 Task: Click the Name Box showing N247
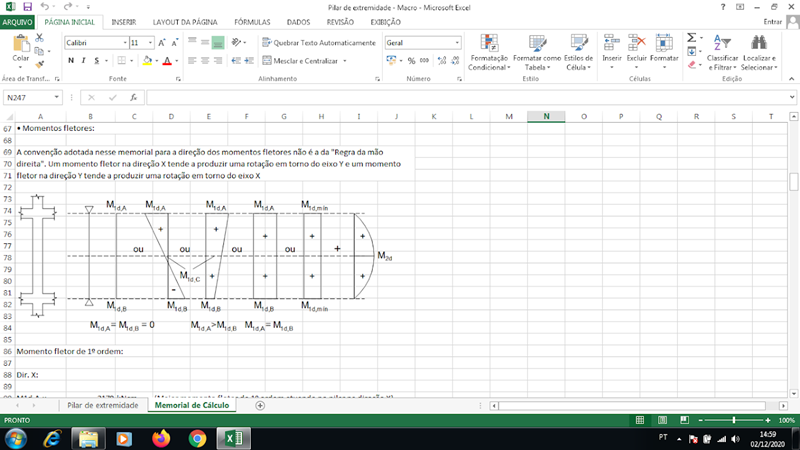pos(33,97)
